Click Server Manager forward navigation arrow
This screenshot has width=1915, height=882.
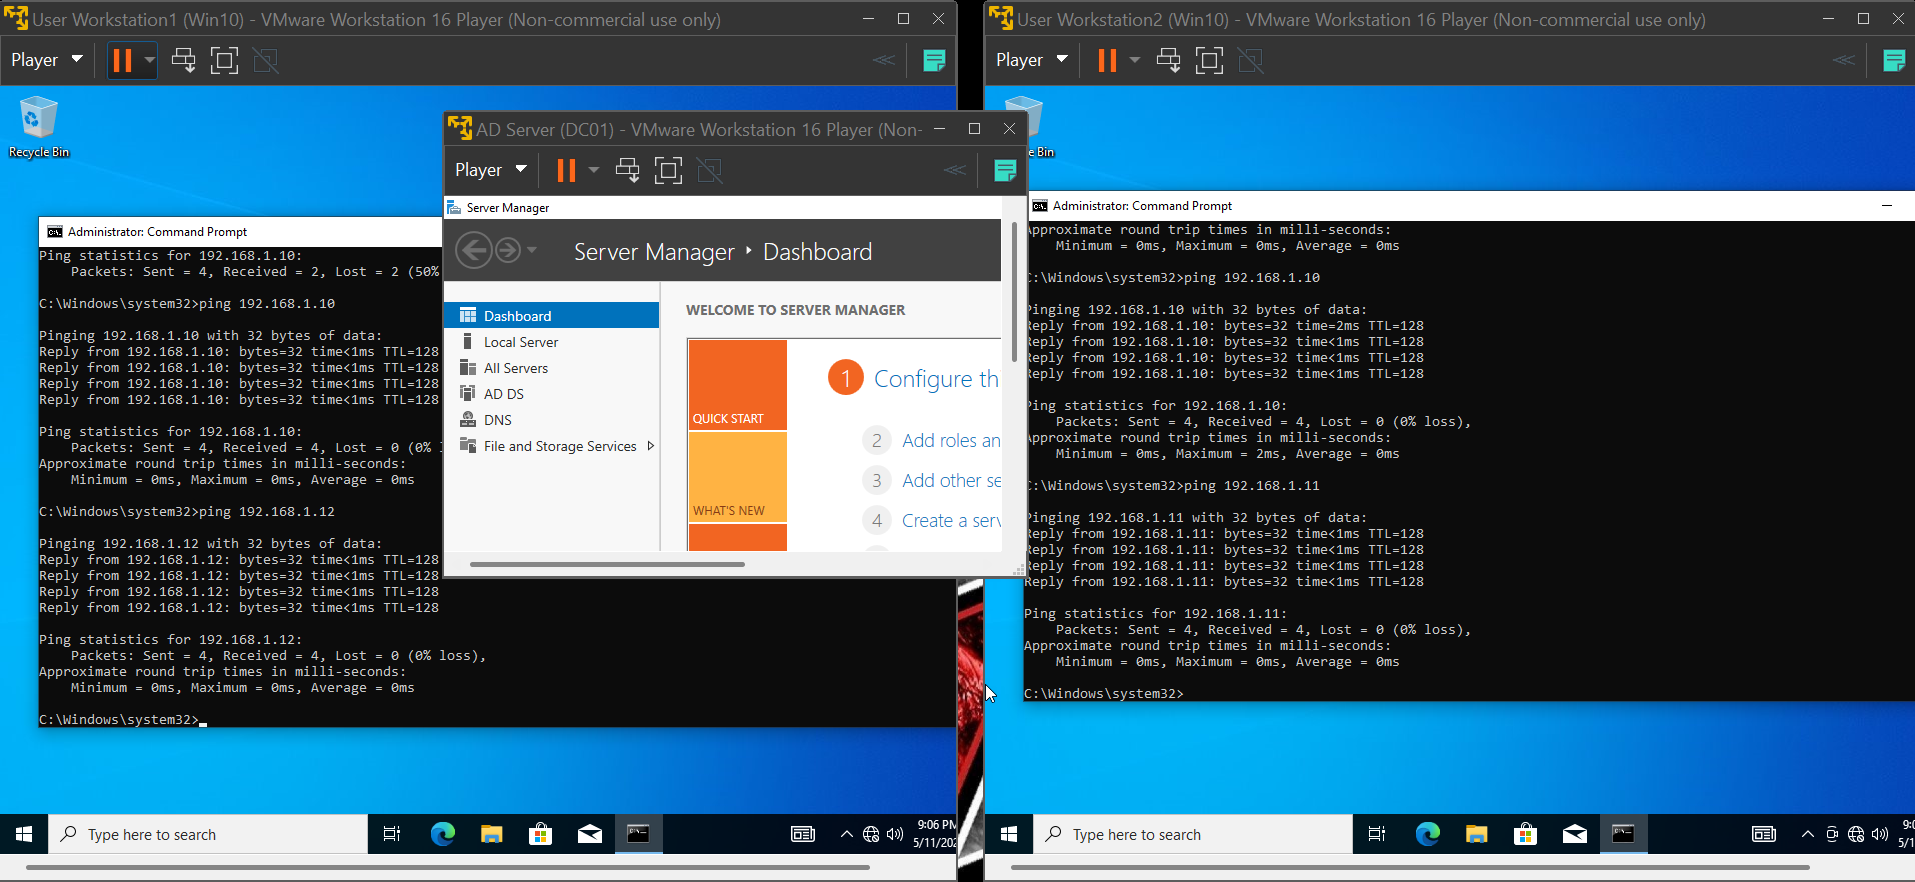click(x=508, y=250)
